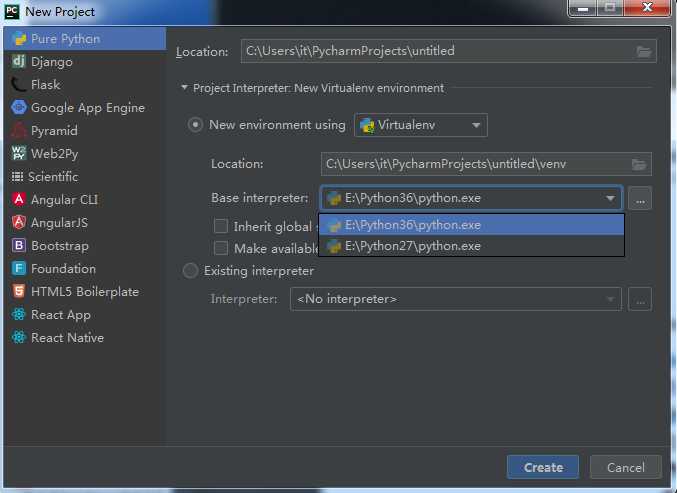Choose the HTML5 Boilerplate icon

[19, 291]
